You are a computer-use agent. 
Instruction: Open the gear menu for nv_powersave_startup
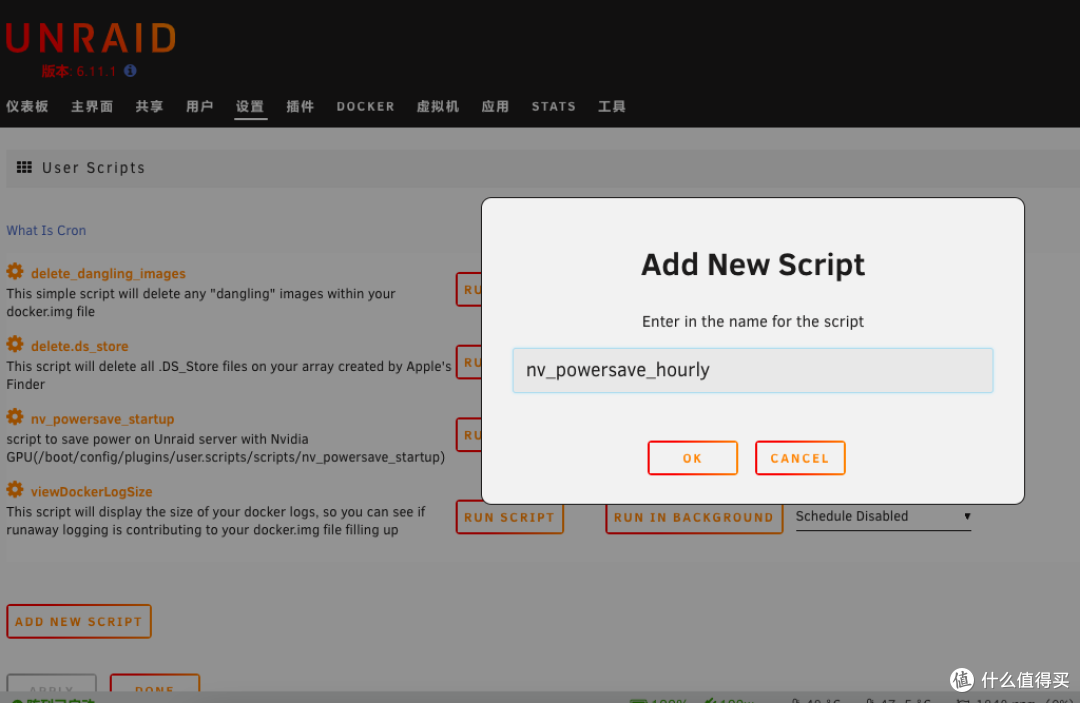click(x=15, y=417)
